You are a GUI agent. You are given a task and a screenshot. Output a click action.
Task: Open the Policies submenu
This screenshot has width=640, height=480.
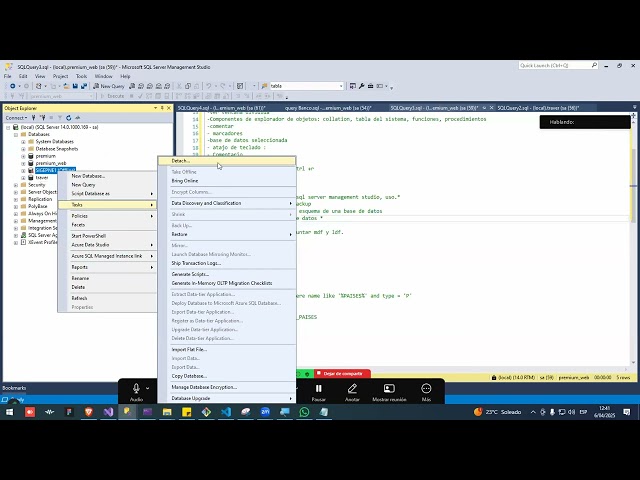click(107, 216)
